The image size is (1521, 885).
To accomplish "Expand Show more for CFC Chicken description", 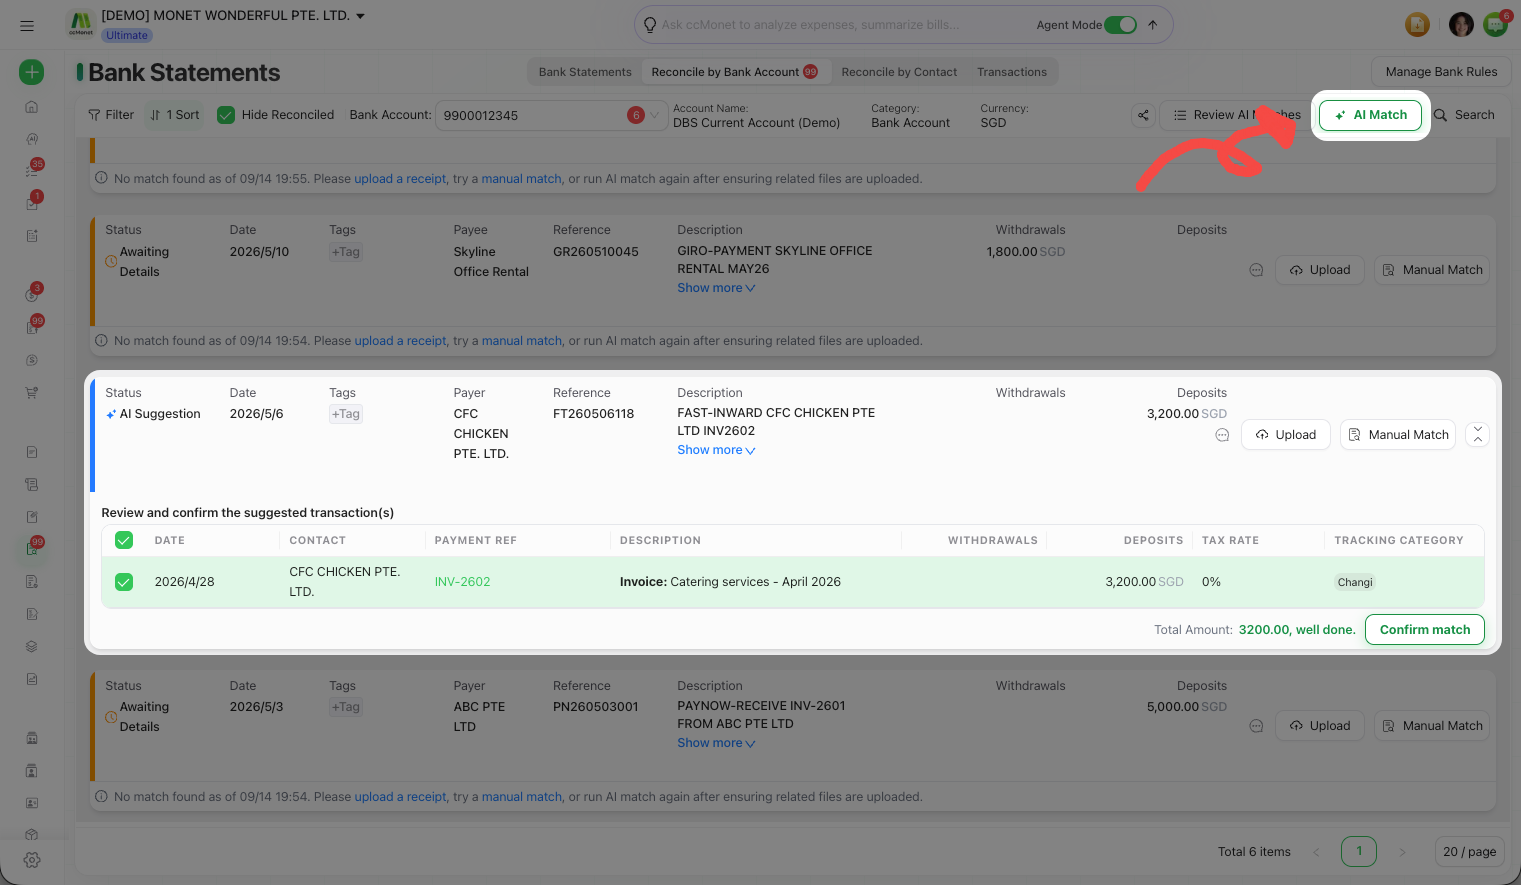I will pyautogui.click(x=716, y=450).
